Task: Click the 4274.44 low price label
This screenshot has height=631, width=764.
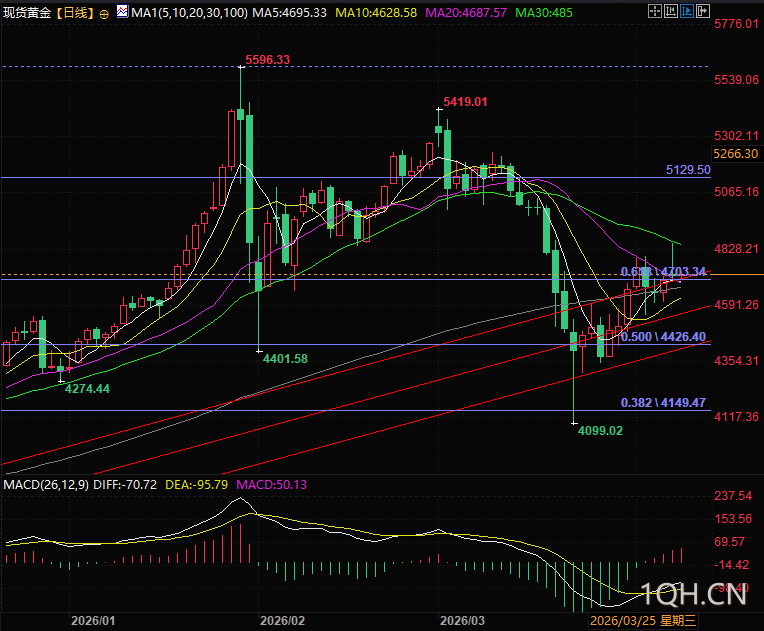Action: 87,388
